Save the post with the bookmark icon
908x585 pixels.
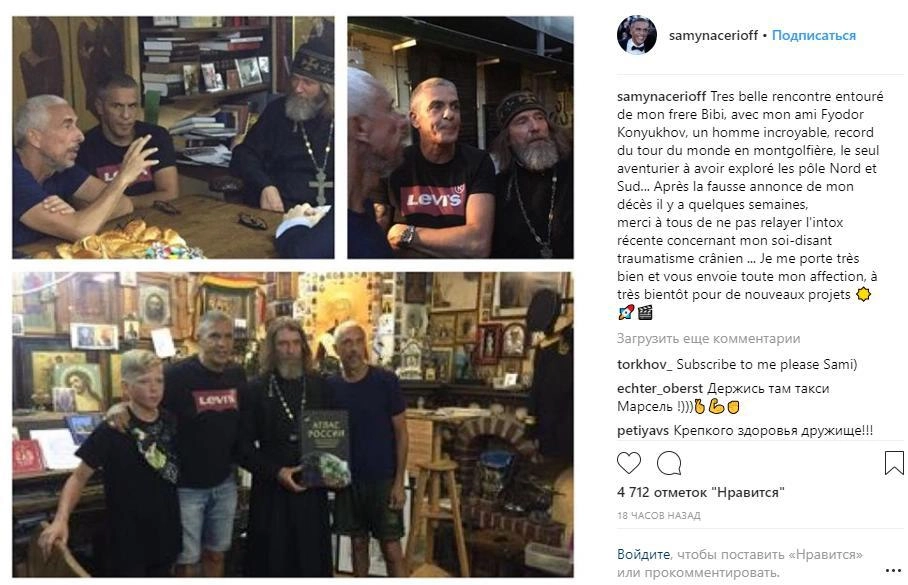click(x=894, y=463)
